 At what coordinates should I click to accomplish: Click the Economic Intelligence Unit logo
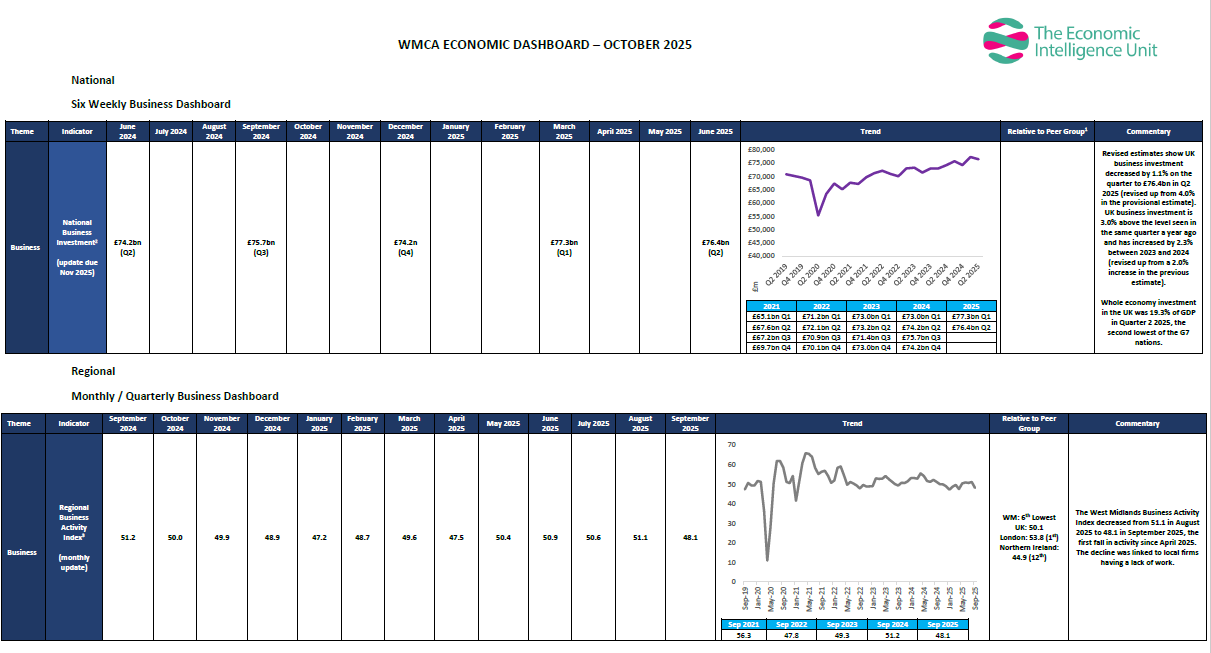coord(1070,41)
